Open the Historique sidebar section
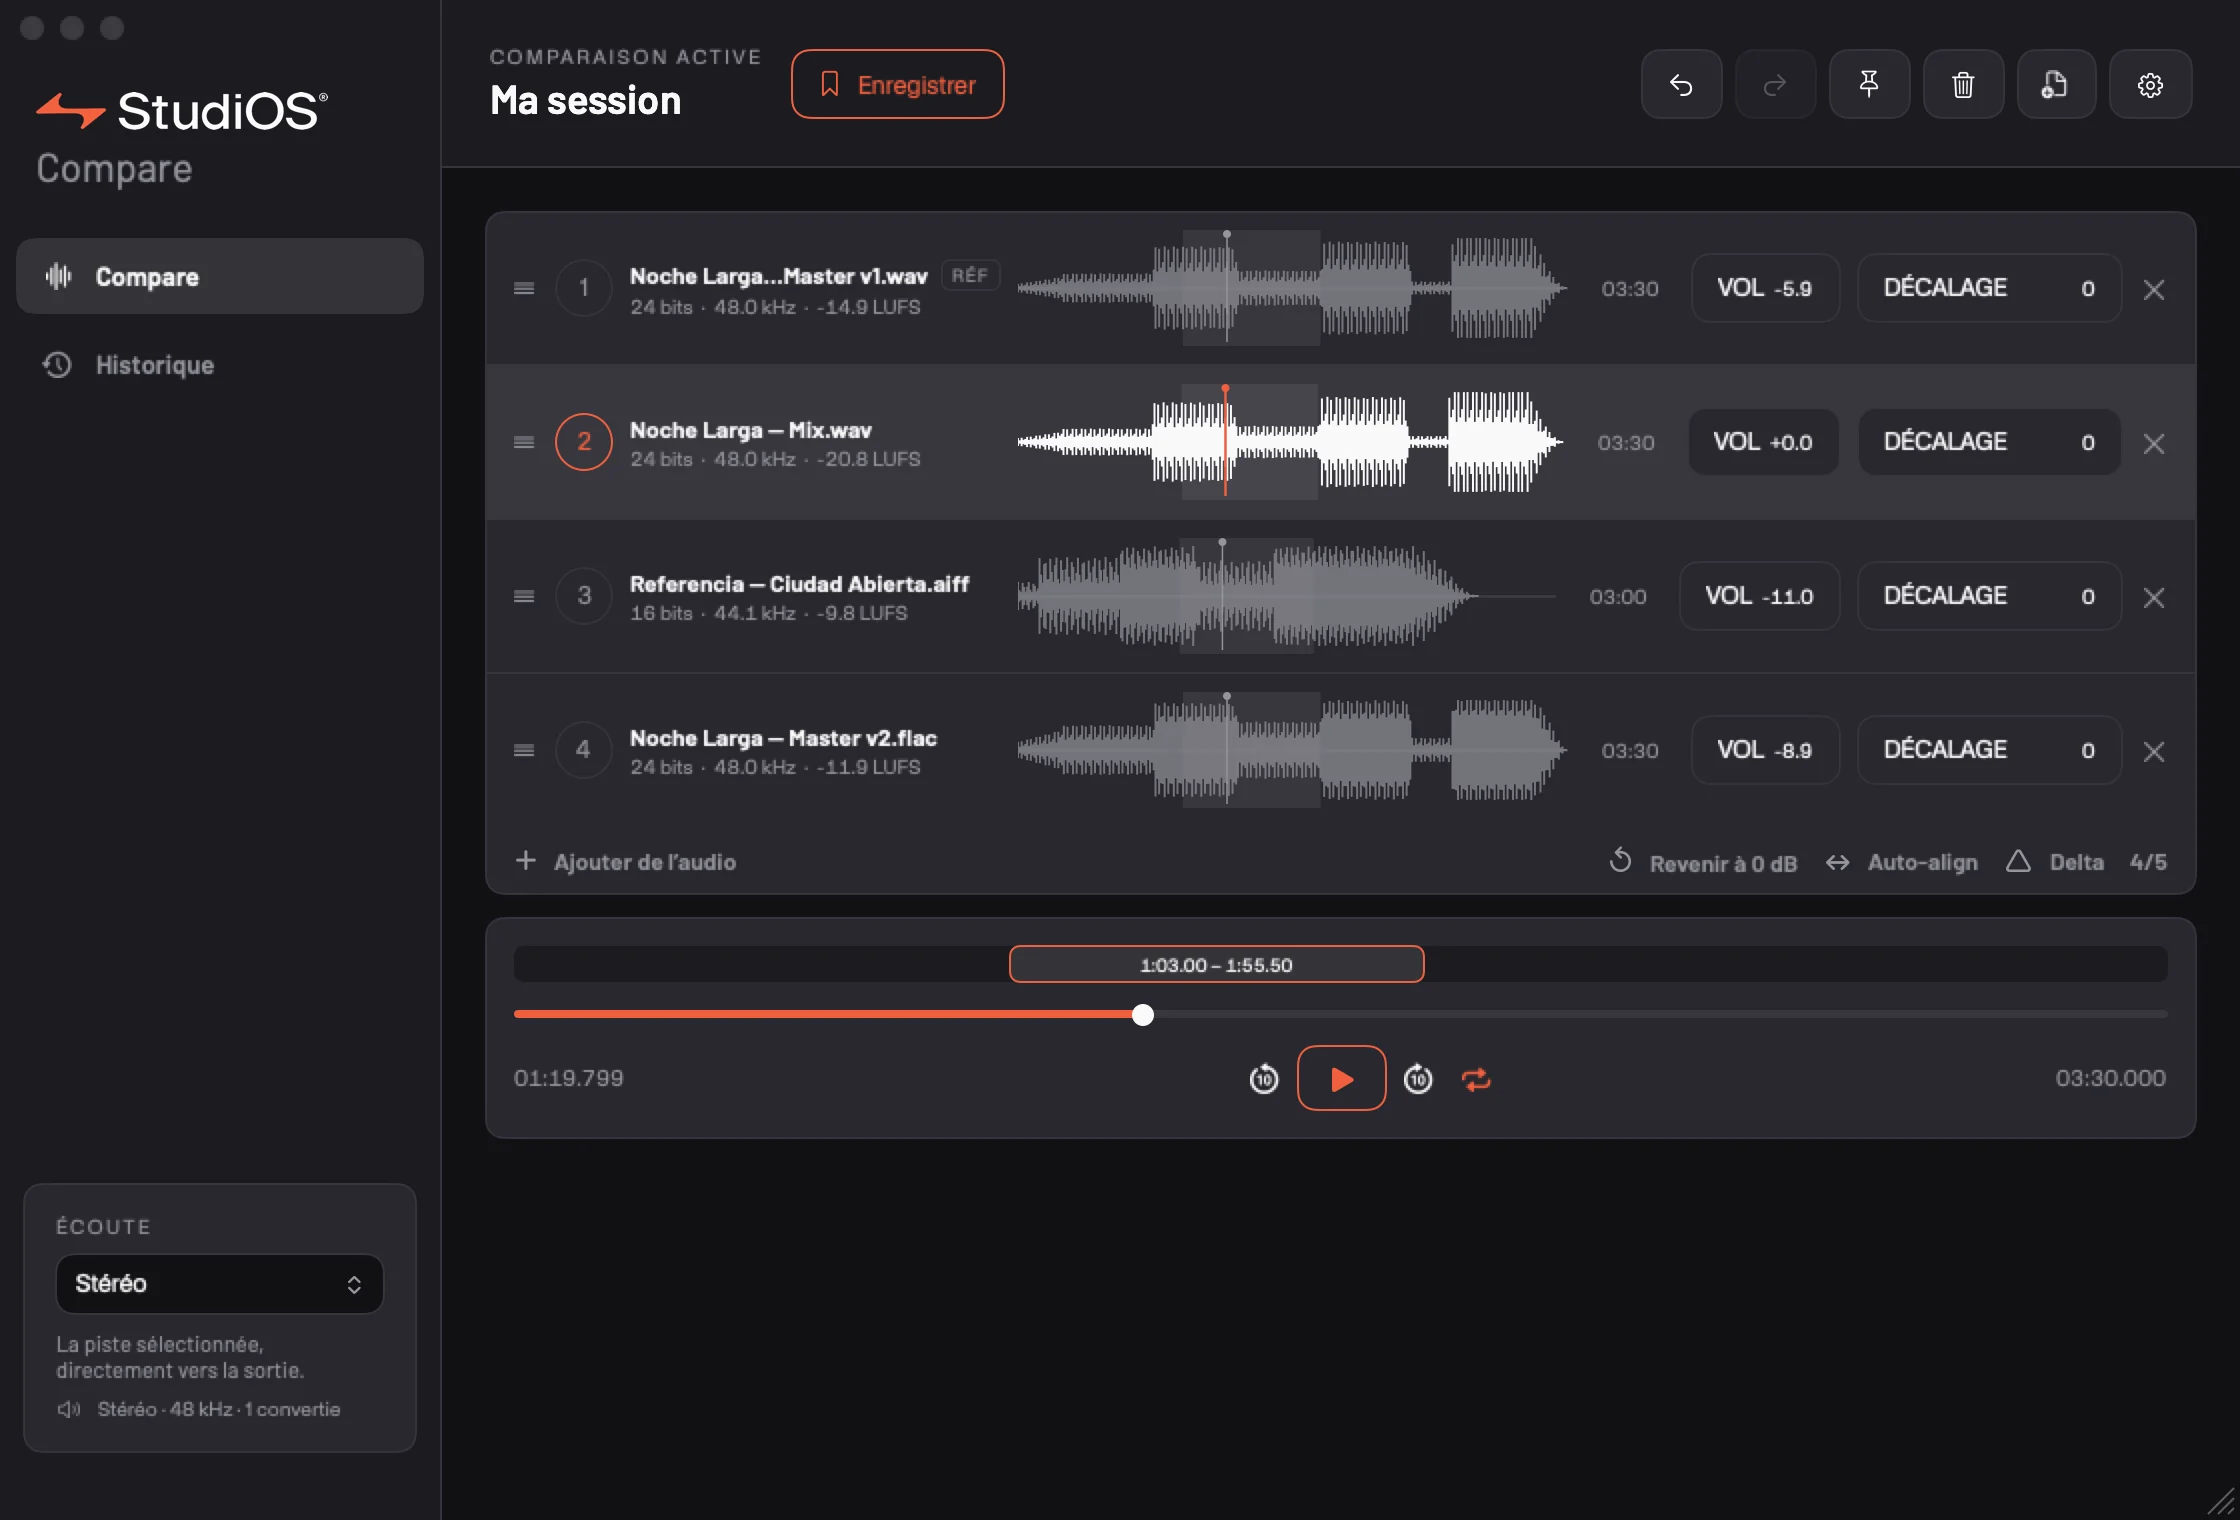Image resolution: width=2240 pixels, height=1520 pixels. (220, 365)
